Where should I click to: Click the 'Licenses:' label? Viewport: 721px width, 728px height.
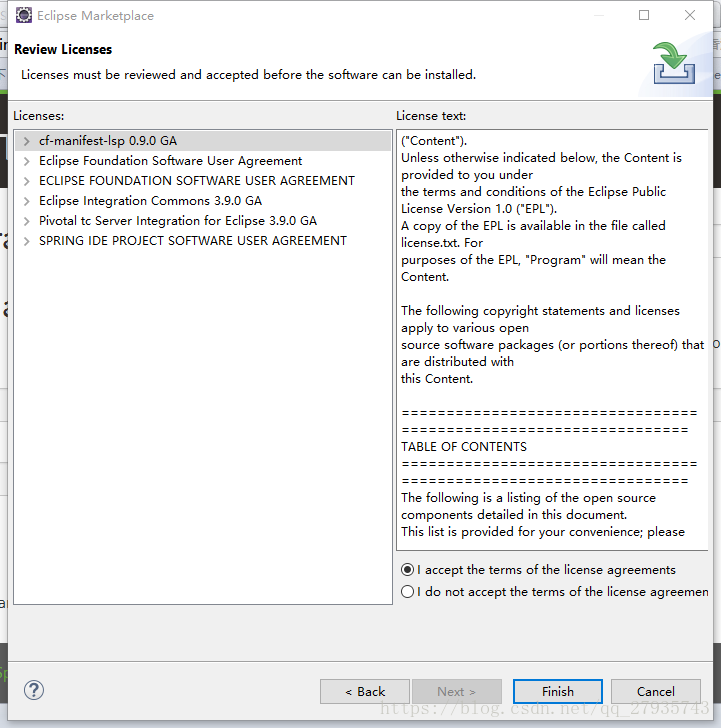click(39, 116)
